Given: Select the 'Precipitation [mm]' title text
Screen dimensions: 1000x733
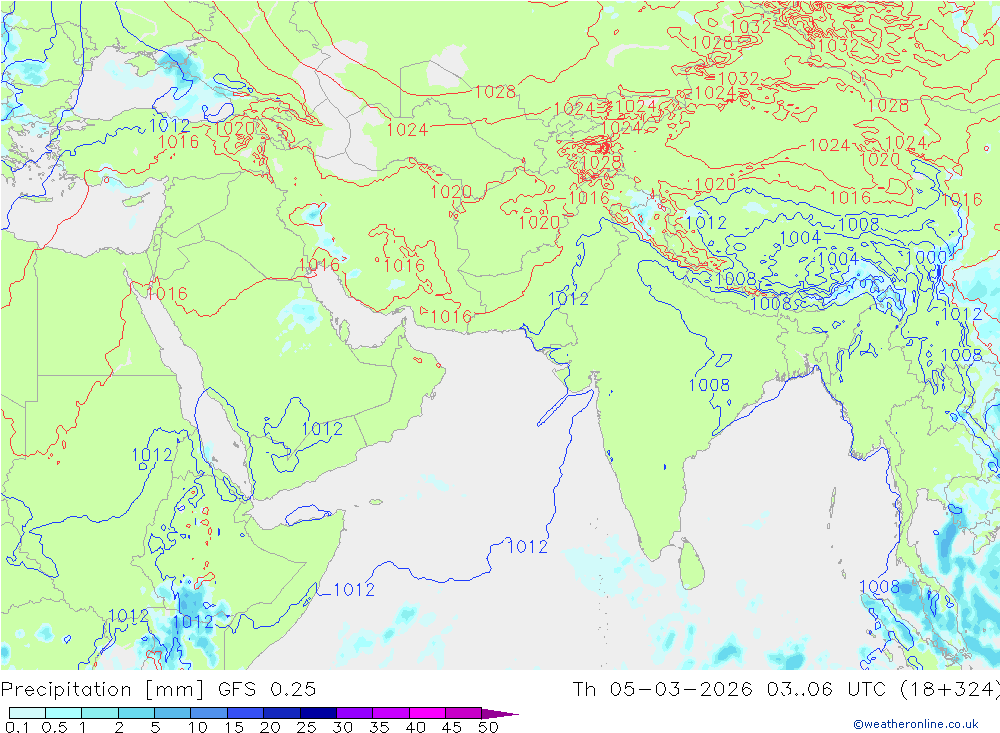Looking at the screenshot, I should (x=102, y=690).
